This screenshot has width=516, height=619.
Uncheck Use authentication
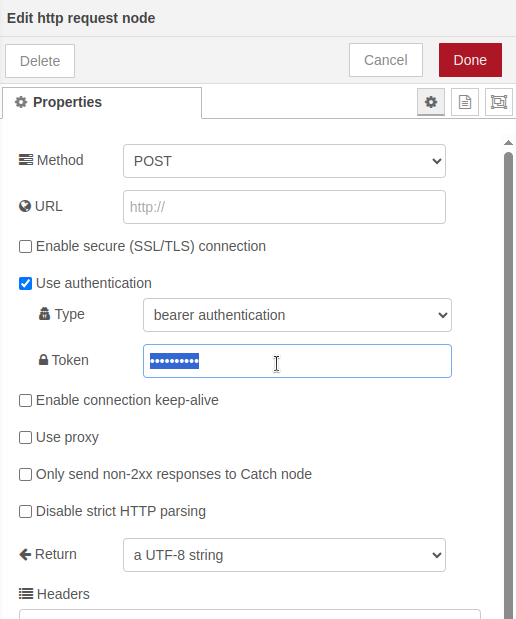tap(25, 283)
